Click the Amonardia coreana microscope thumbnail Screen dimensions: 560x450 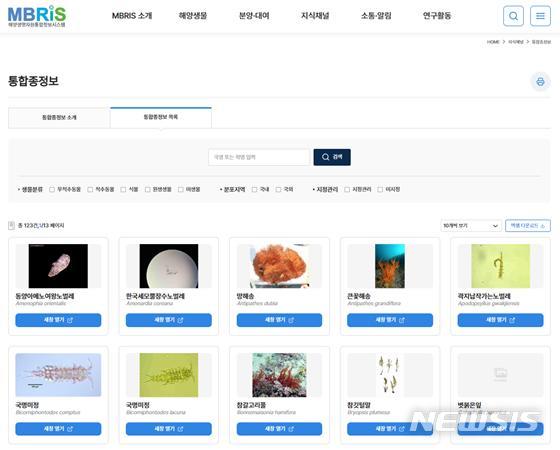pyautogui.click(x=169, y=266)
